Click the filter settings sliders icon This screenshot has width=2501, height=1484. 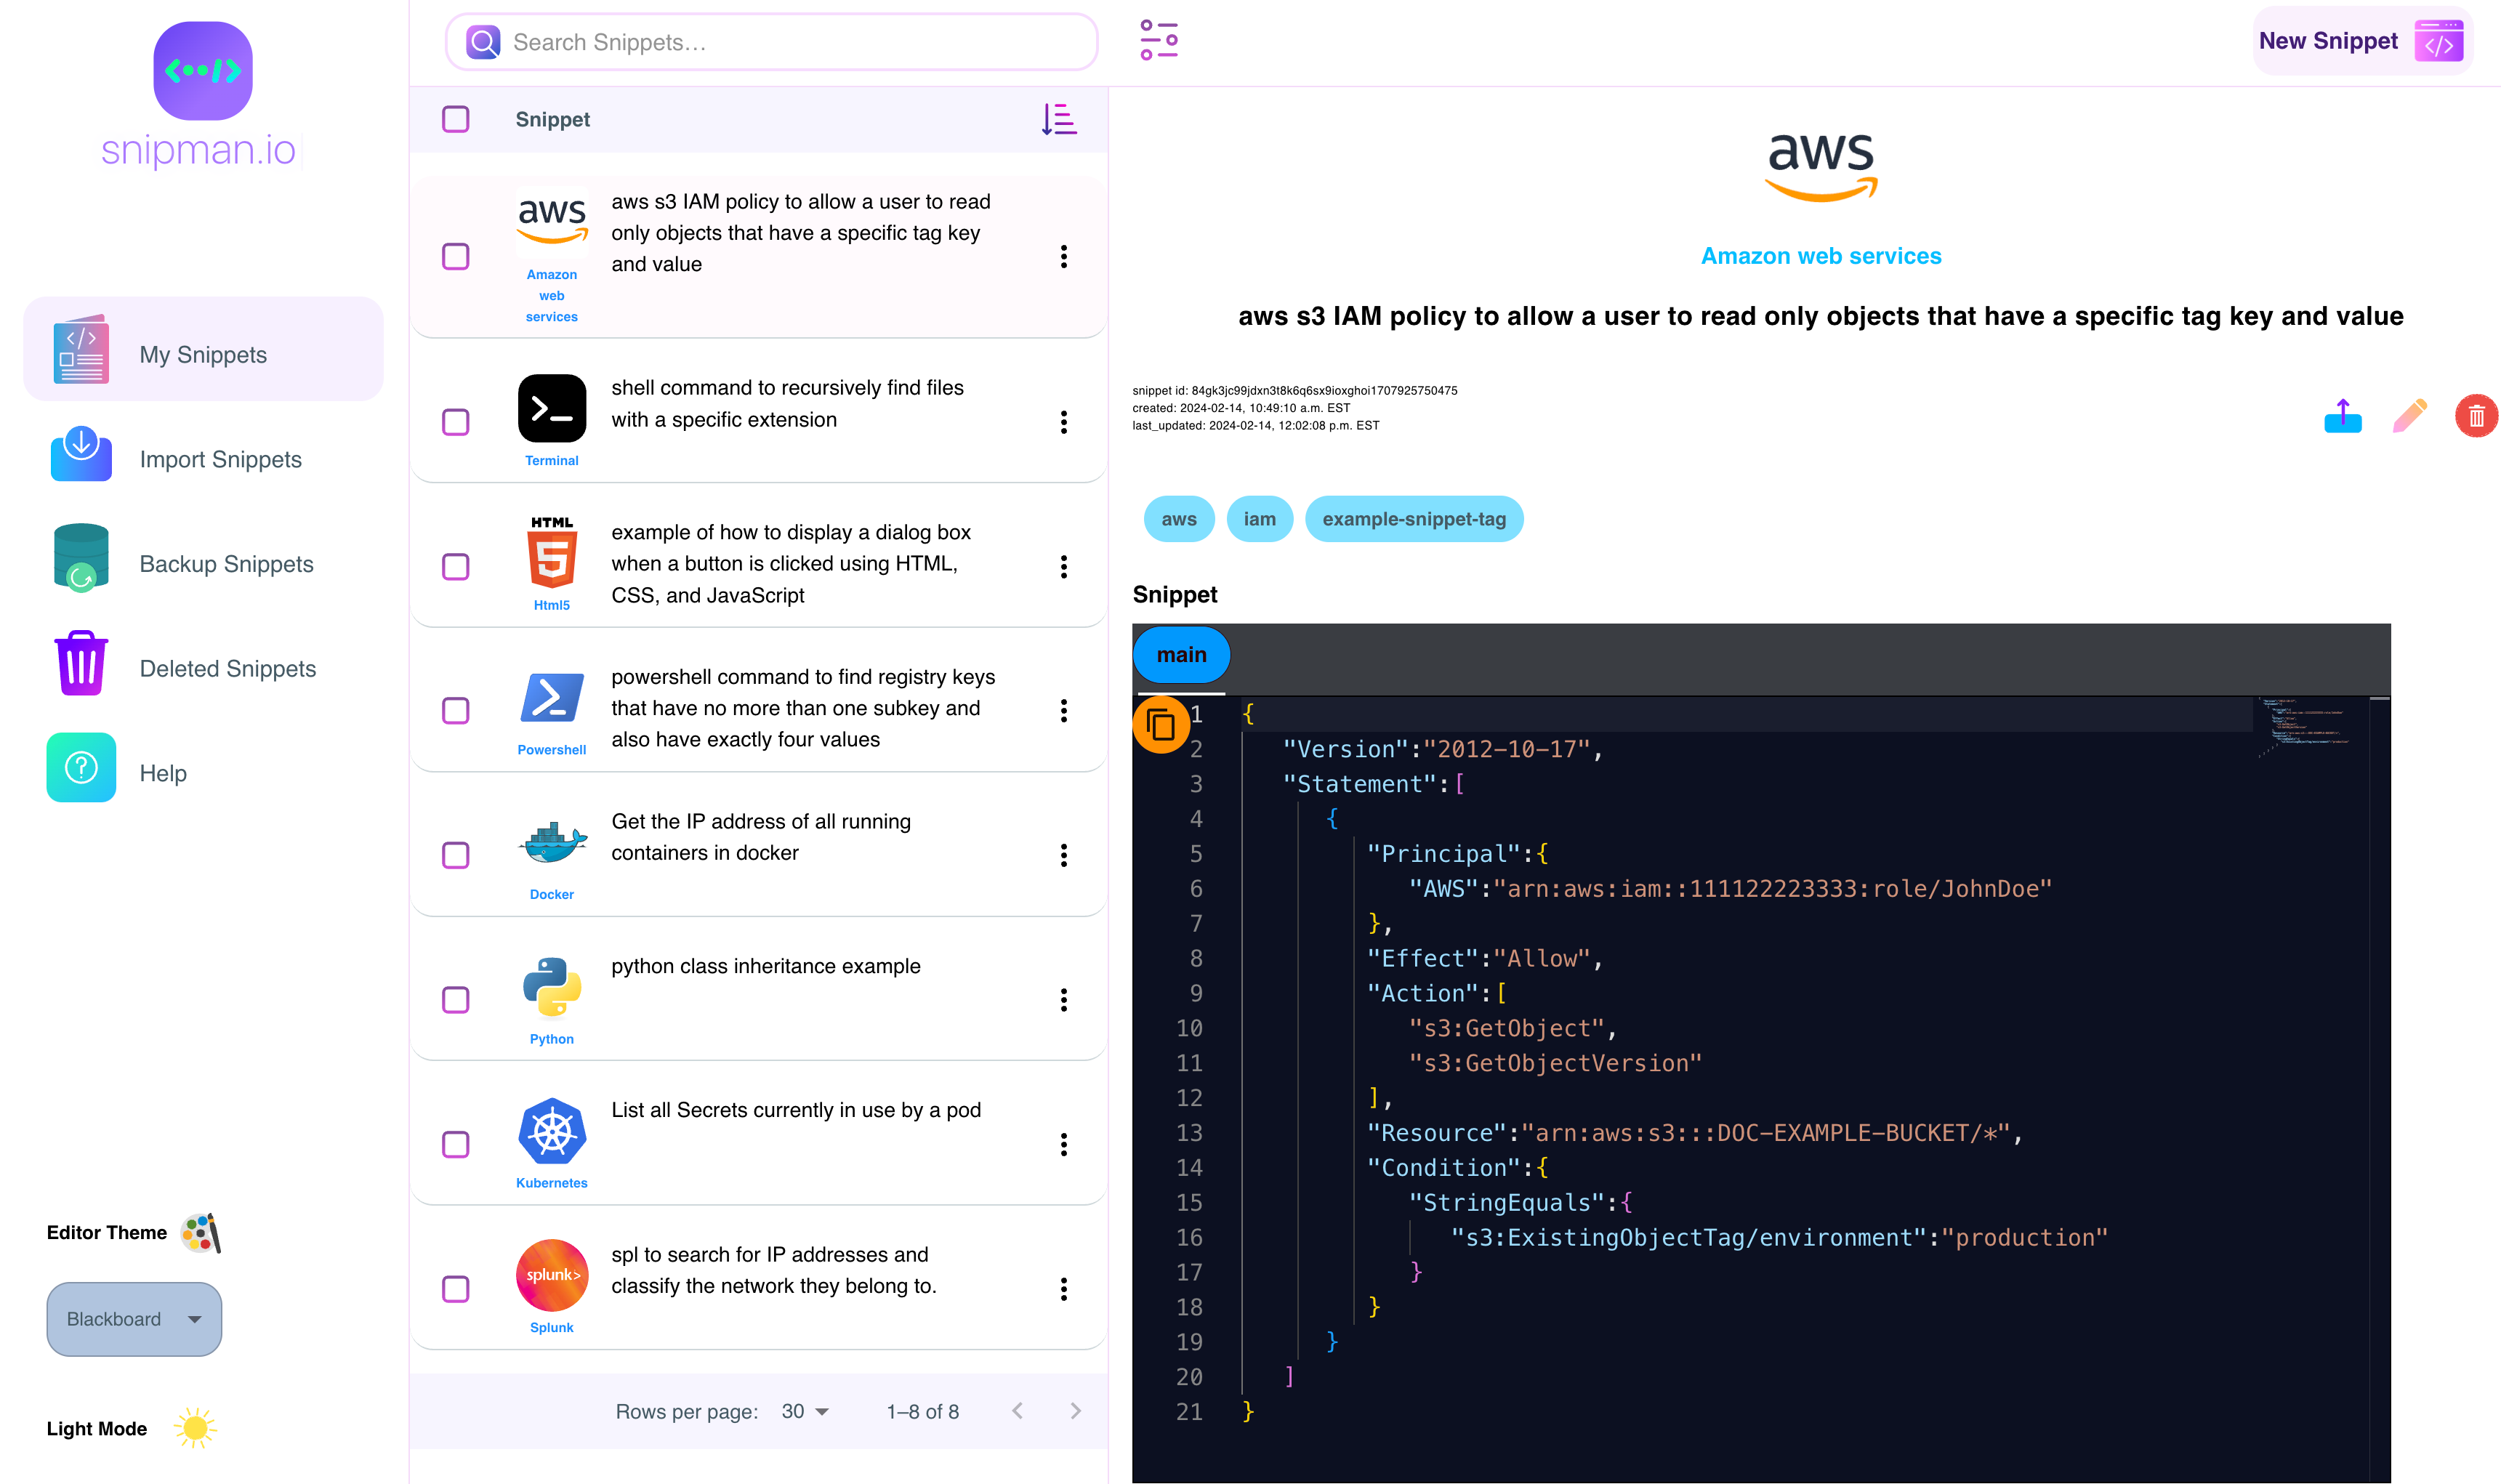coord(1158,41)
